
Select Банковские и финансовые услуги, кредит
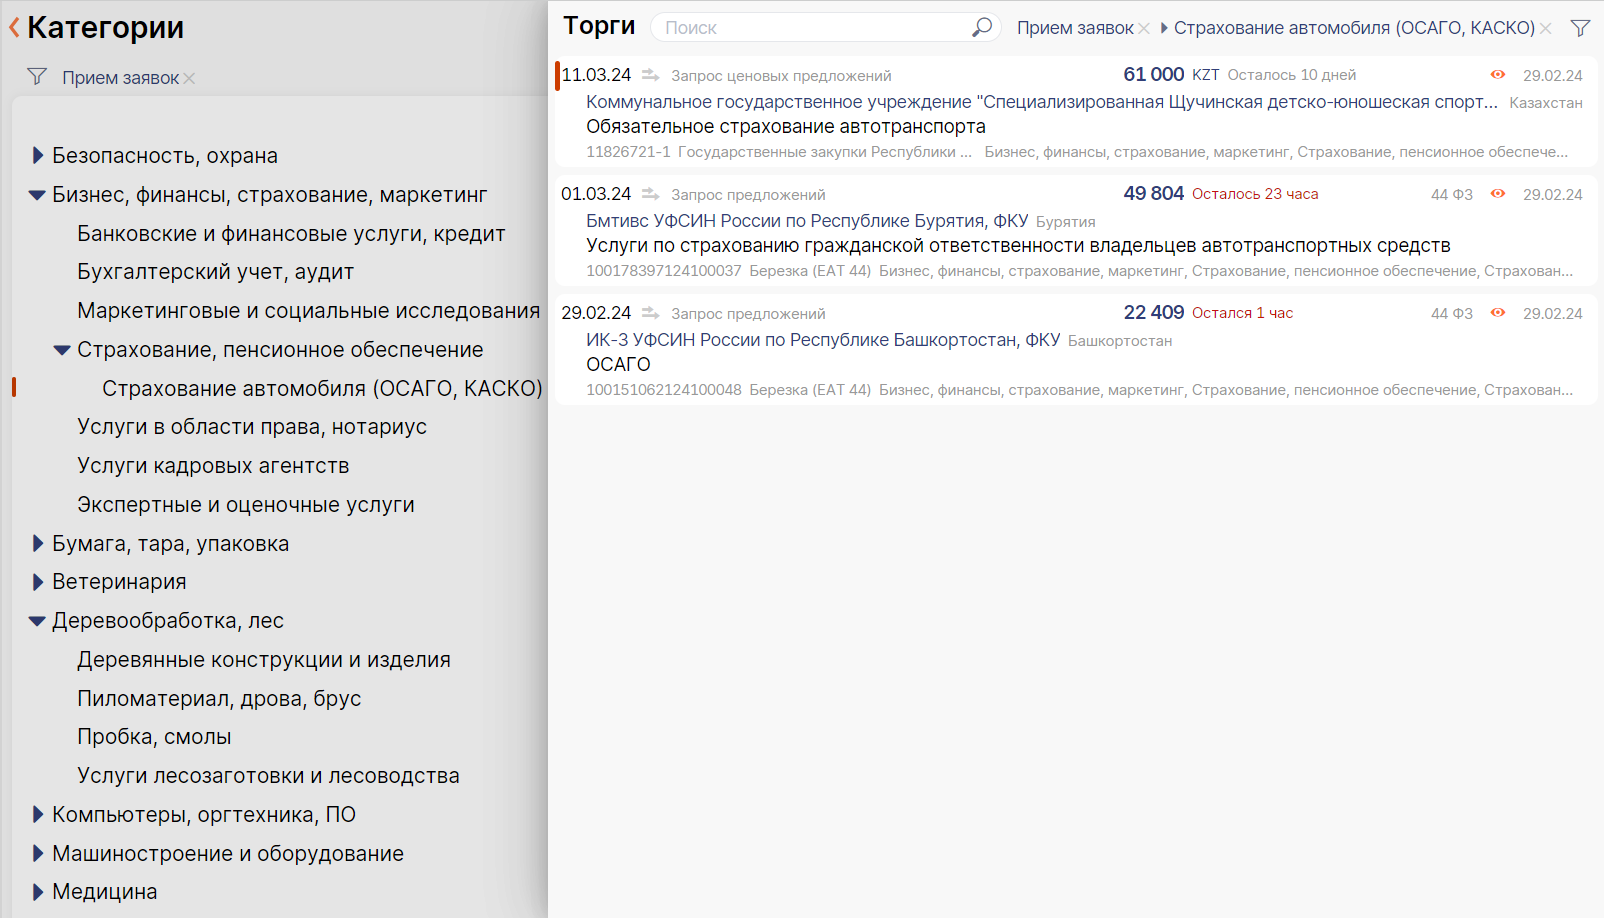click(x=291, y=234)
